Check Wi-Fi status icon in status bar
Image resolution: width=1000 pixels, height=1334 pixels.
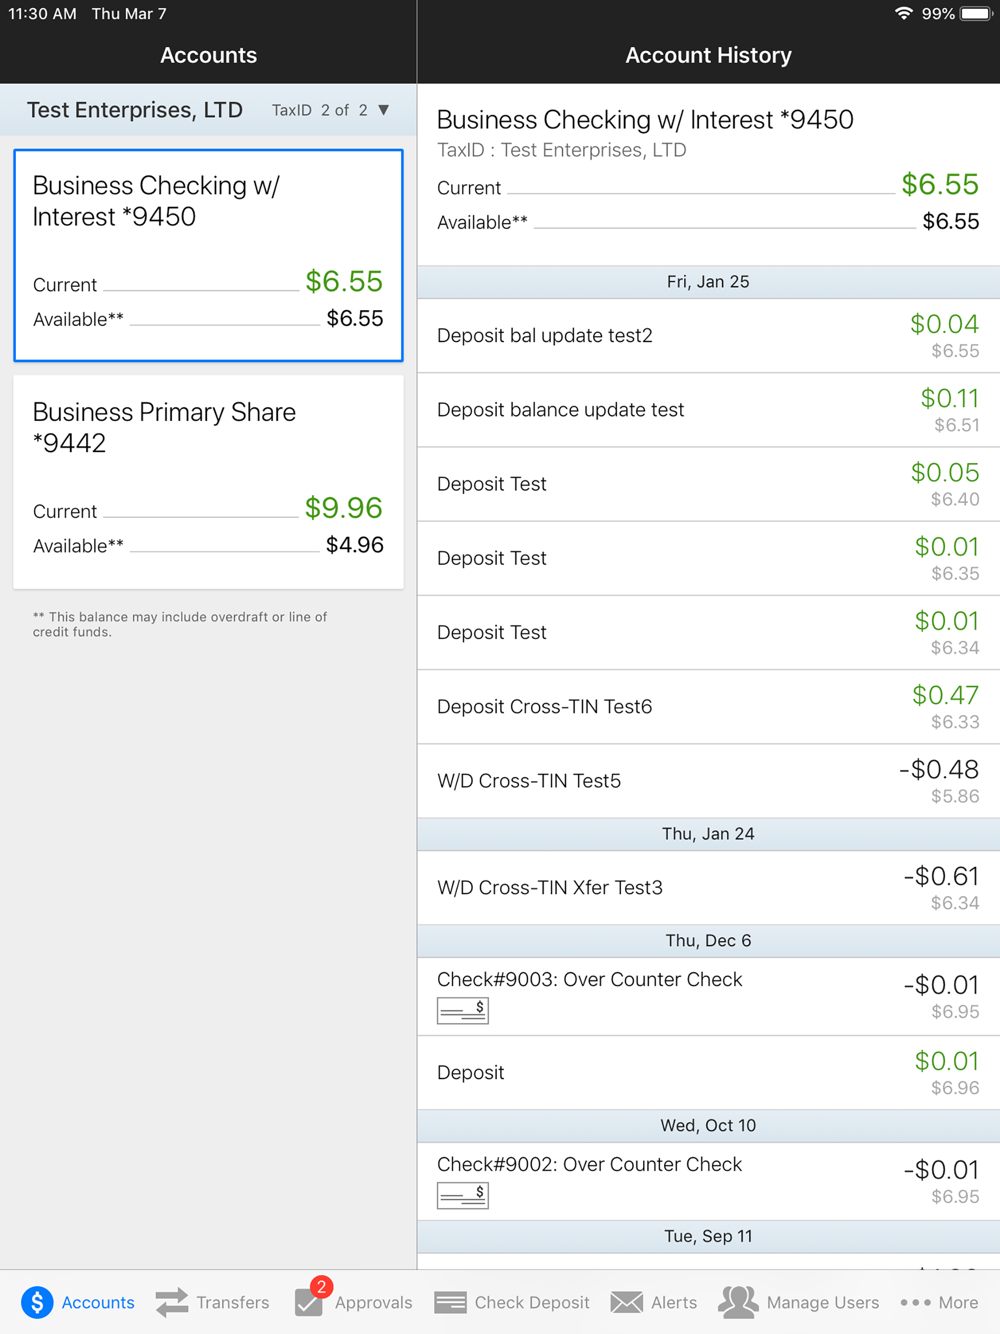(x=904, y=14)
